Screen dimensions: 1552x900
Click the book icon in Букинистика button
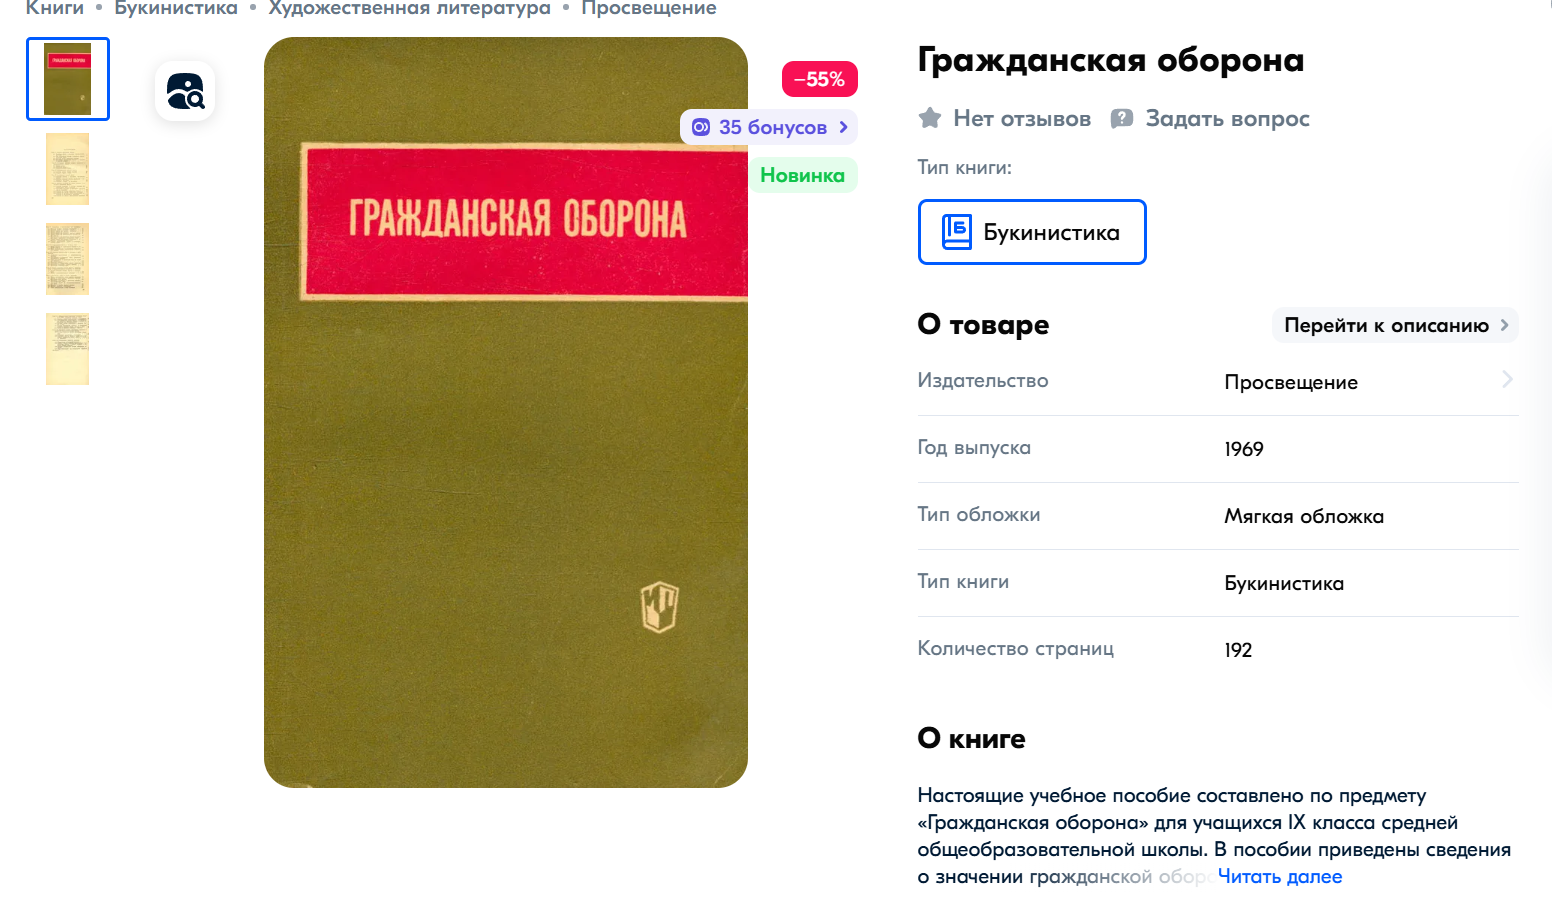956,232
